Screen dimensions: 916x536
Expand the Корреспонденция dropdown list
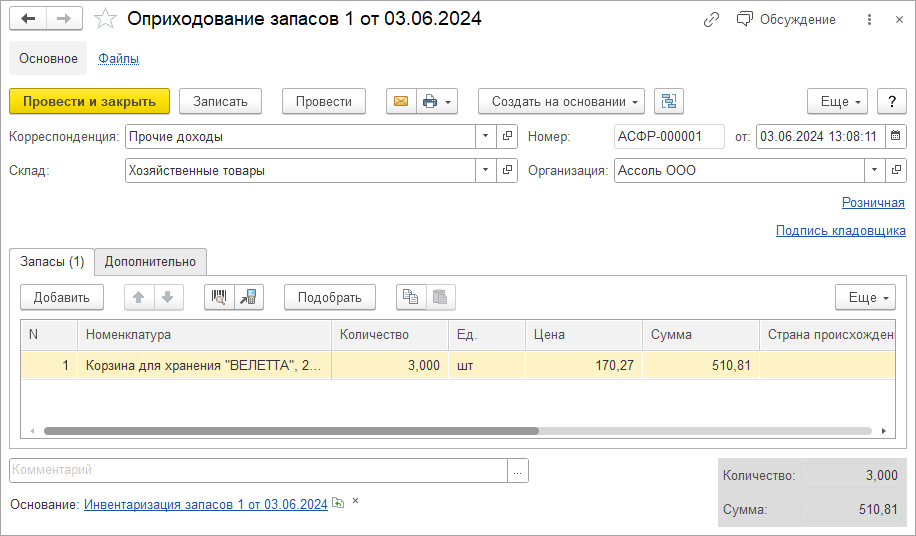click(x=486, y=136)
